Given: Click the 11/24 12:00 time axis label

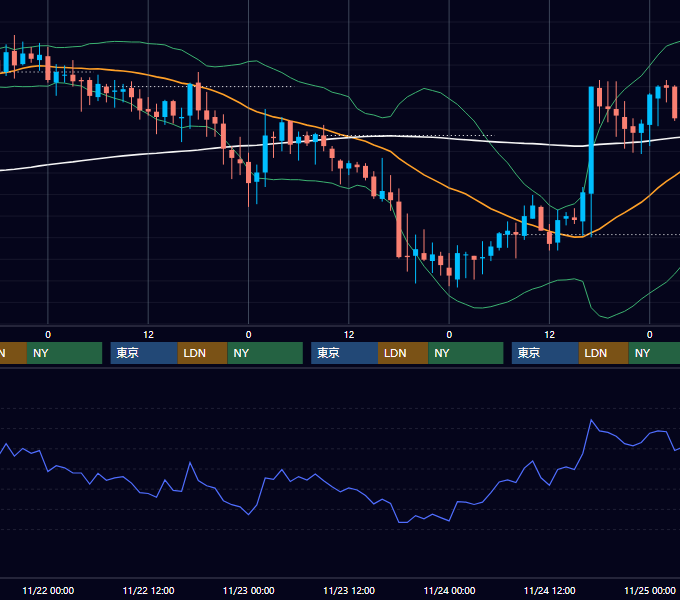Looking at the screenshot, I should tap(549, 590).
